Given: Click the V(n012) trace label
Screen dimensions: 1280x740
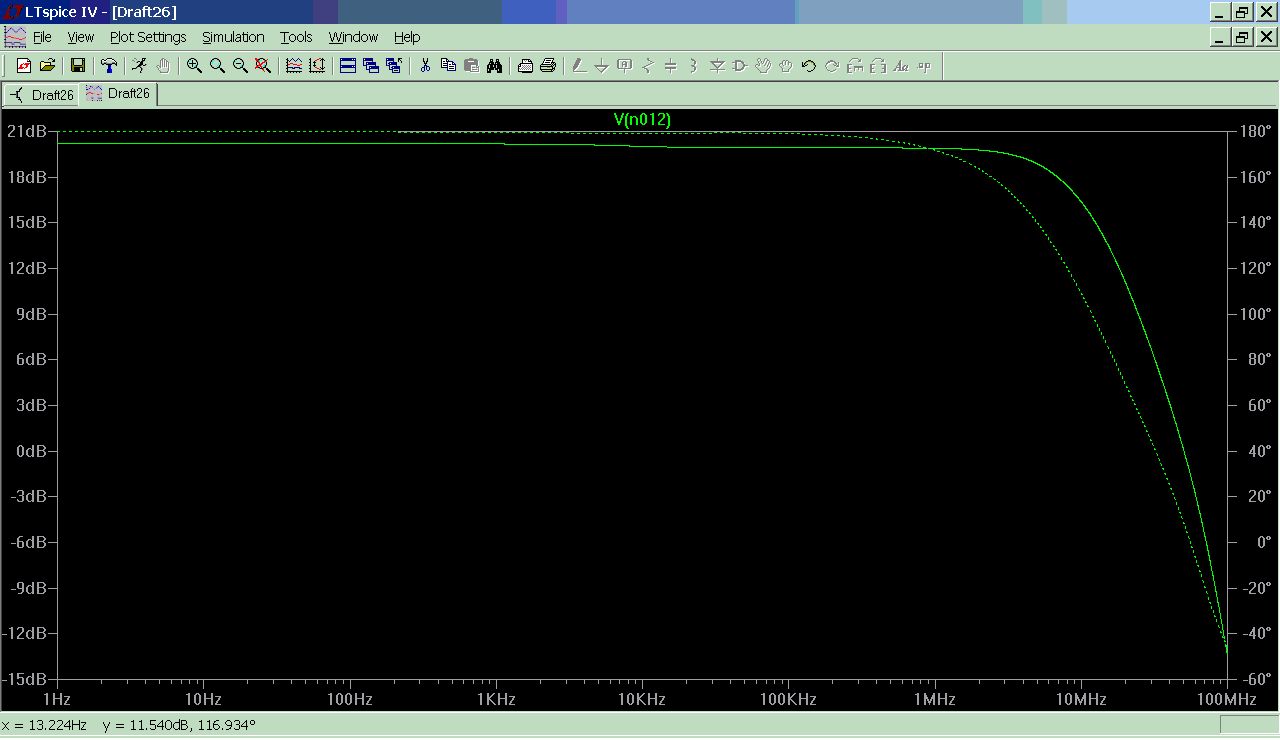Looking at the screenshot, I should [x=642, y=120].
